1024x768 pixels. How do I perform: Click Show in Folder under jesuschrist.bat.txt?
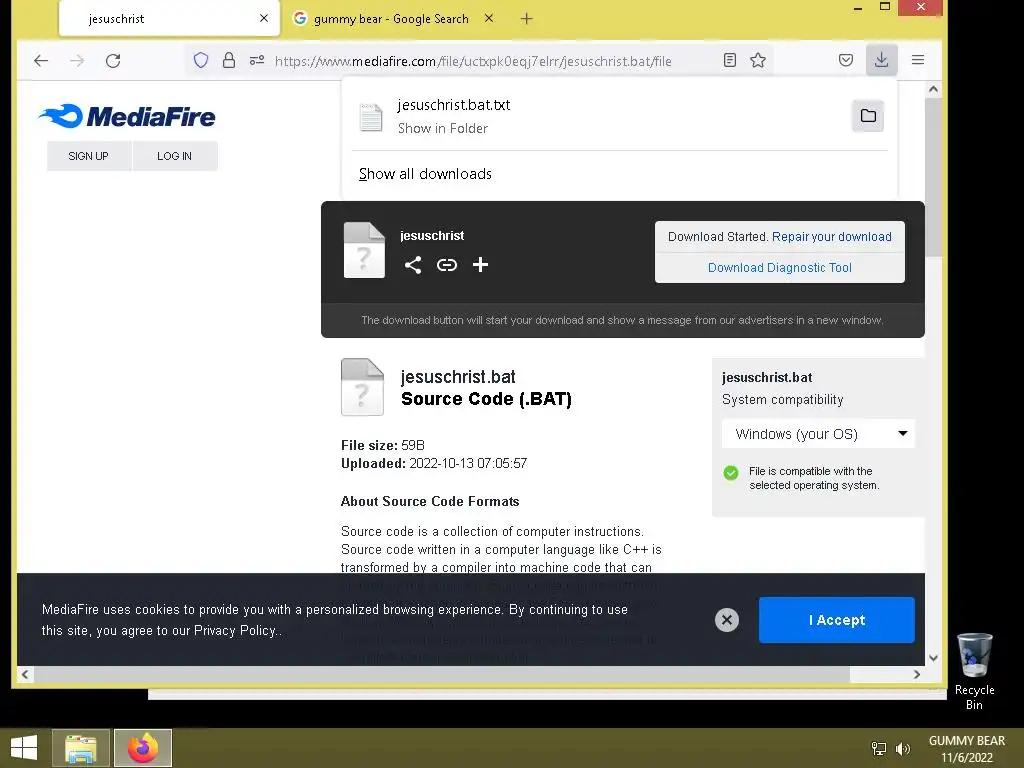(443, 128)
